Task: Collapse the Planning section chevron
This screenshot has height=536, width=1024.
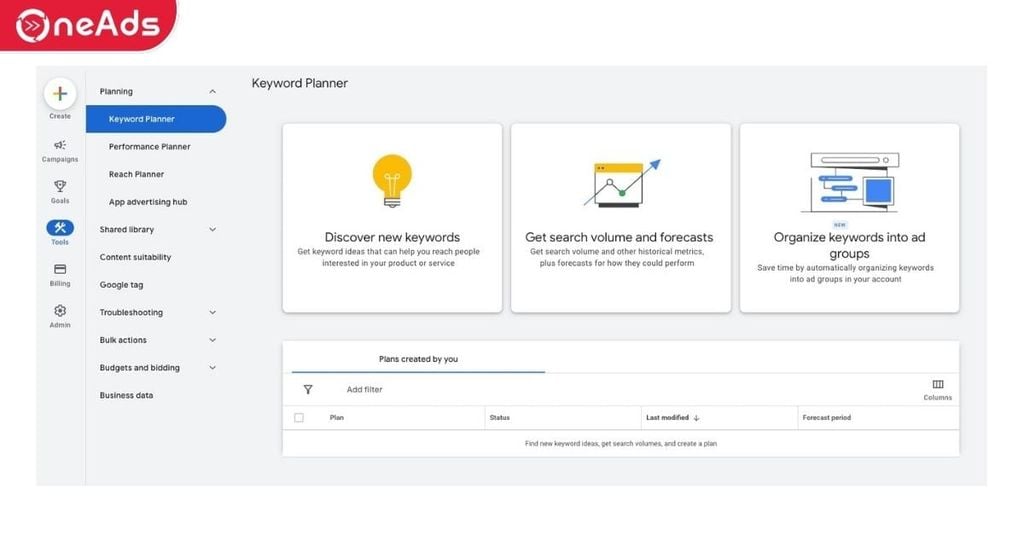Action: pos(212,91)
